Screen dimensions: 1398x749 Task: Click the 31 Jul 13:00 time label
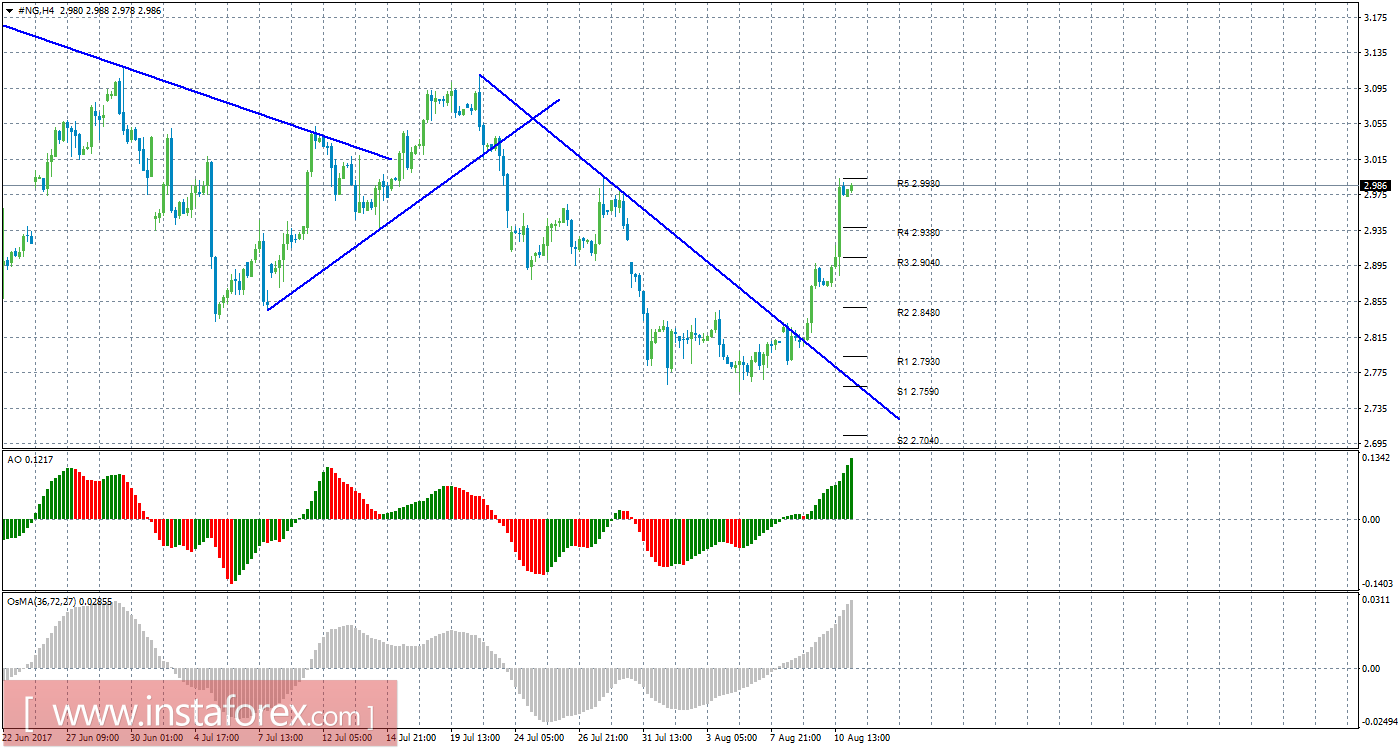[668, 738]
